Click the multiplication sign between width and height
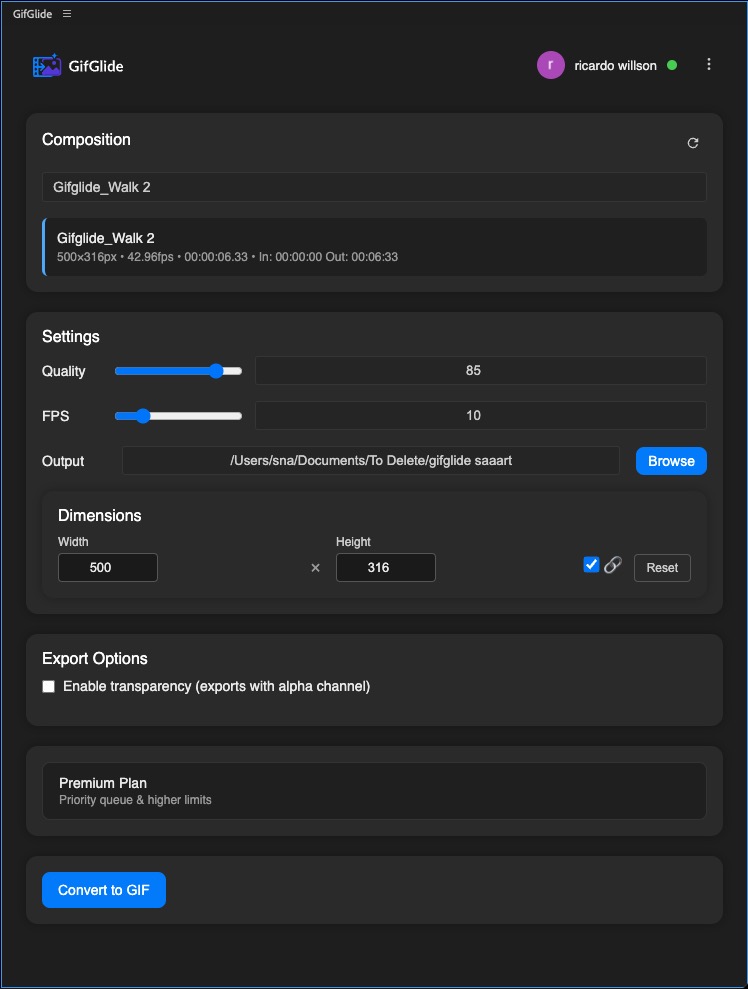Screen dimensions: 748x989 click(x=315, y=567)
